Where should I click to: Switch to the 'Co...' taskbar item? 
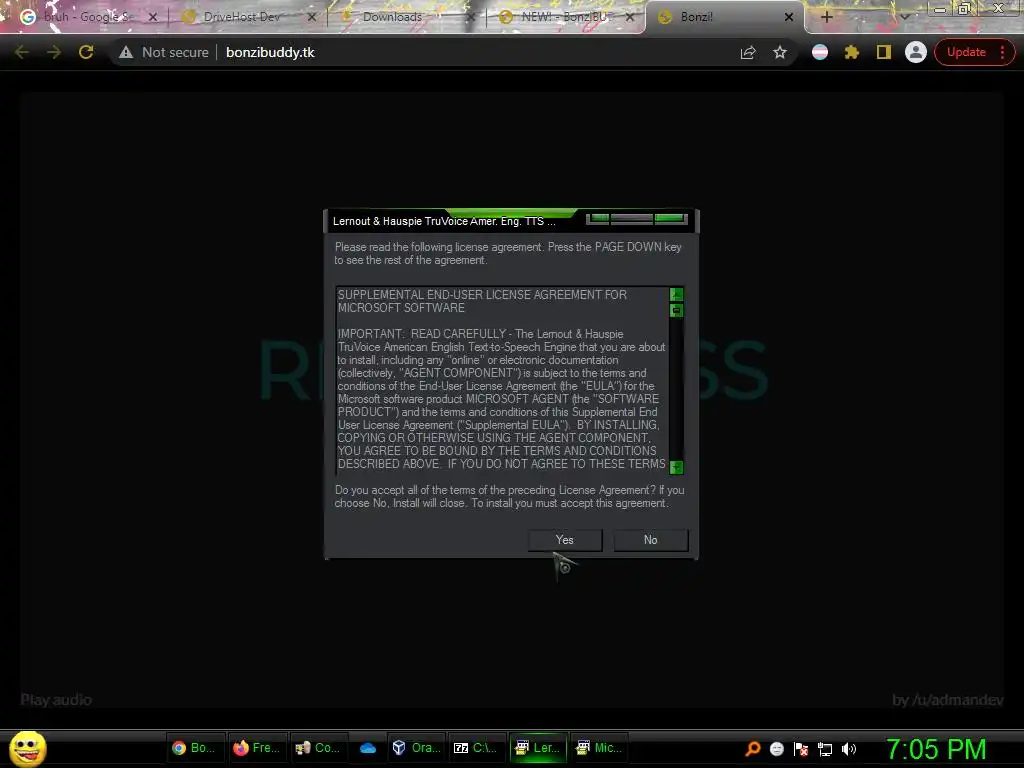[x=318, y=748]
